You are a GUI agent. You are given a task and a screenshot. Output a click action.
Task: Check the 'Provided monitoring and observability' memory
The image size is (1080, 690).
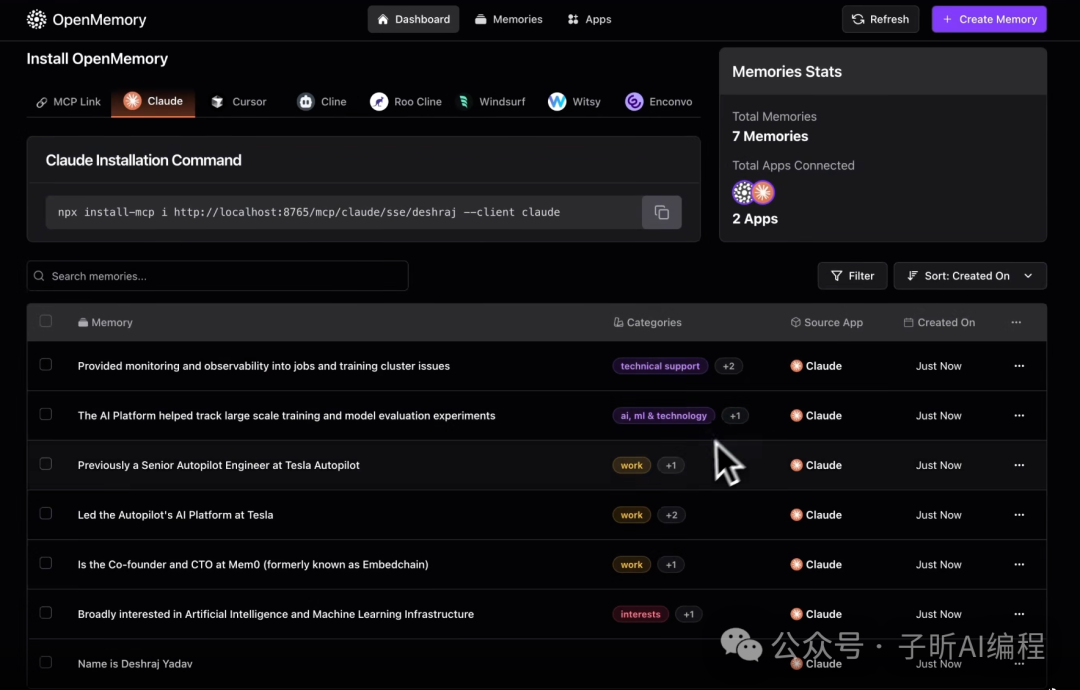pyautogui.click(x=46, y=365)
